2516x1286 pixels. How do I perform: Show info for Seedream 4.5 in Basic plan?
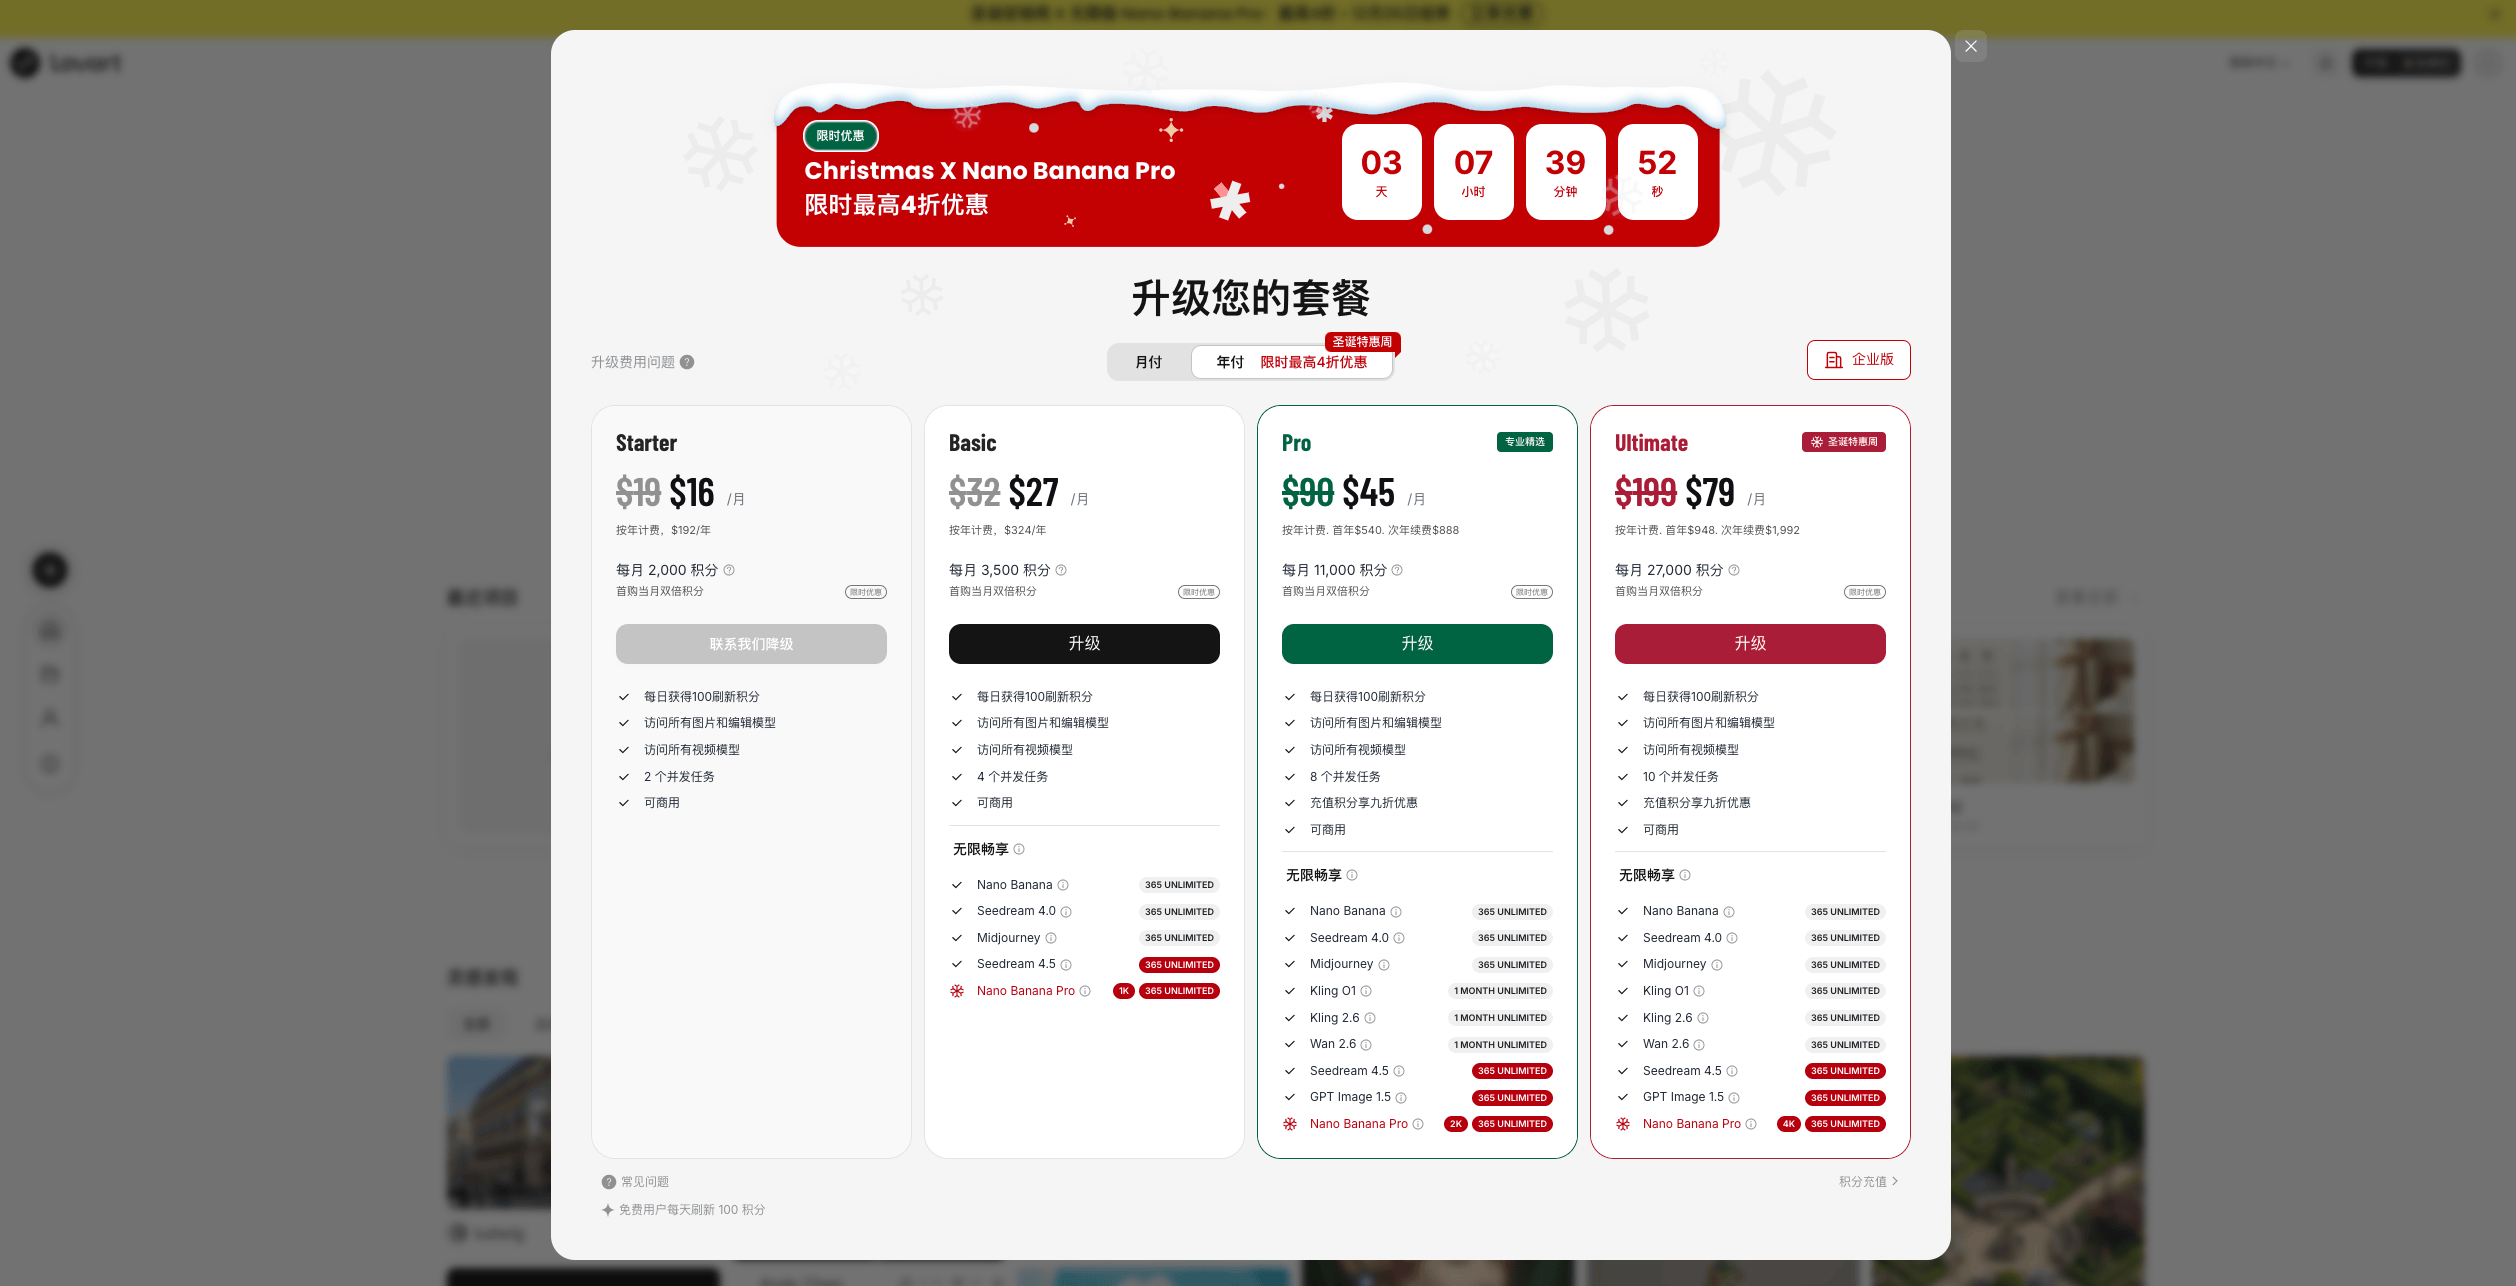[1066, 965]
